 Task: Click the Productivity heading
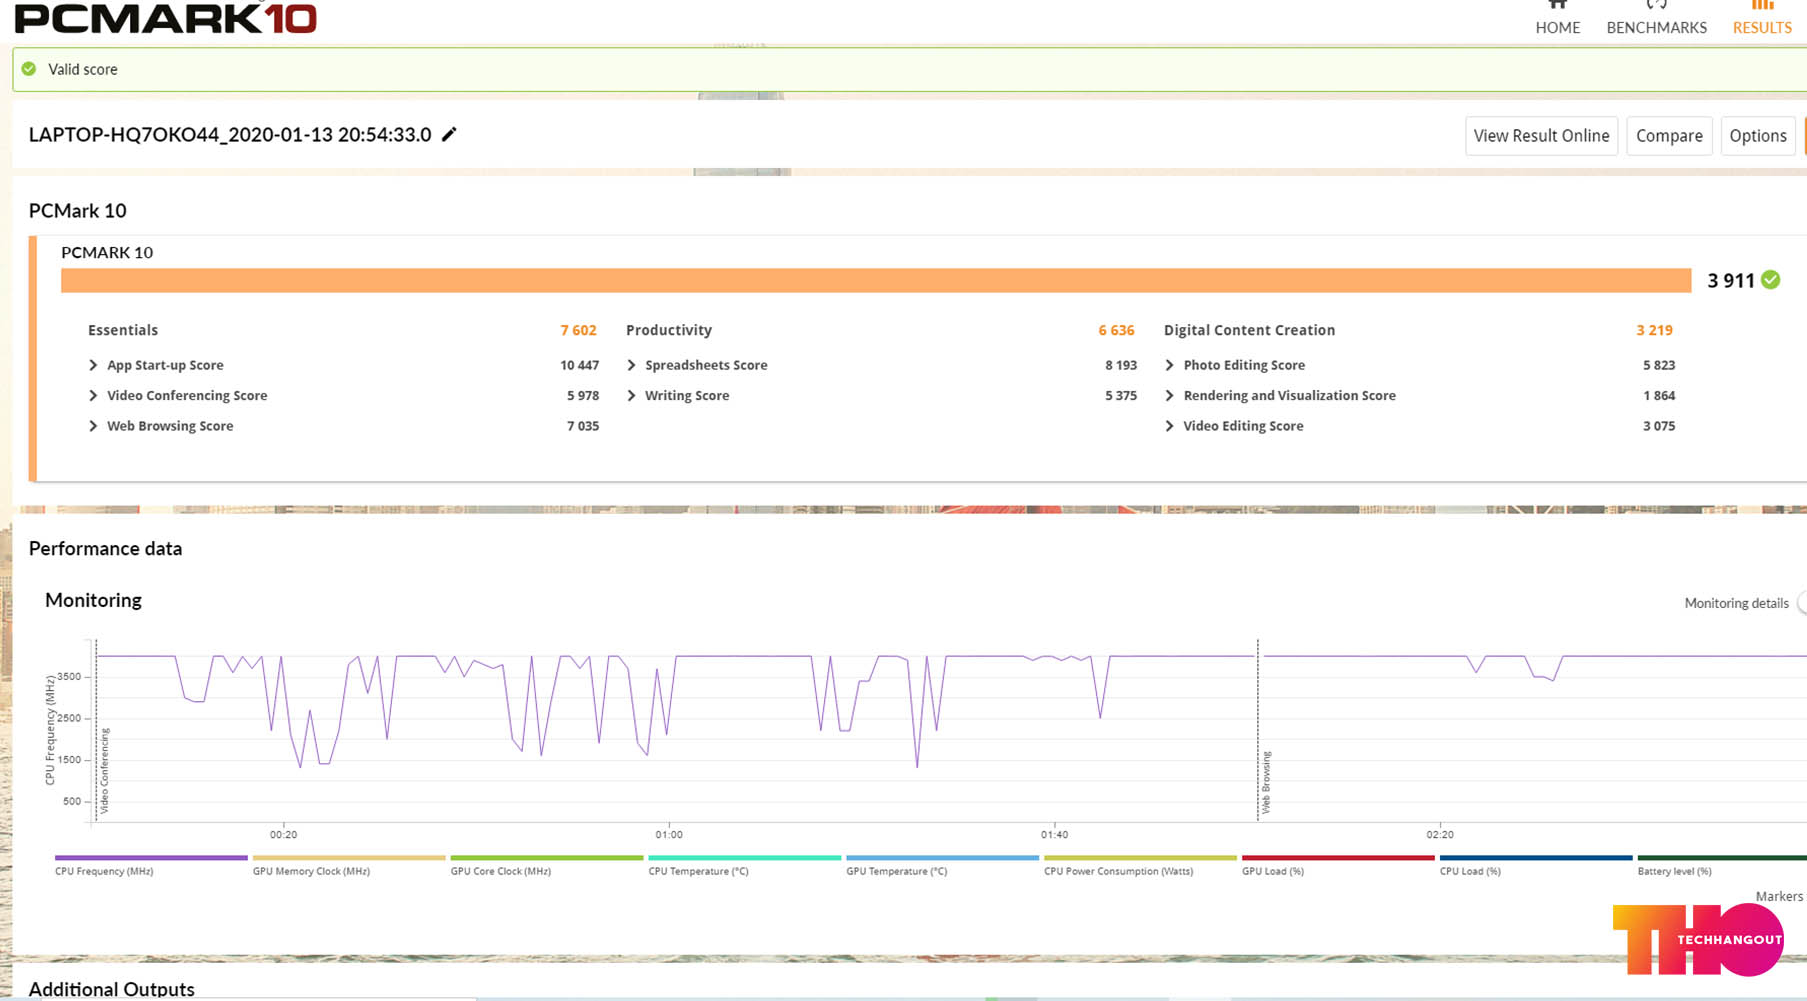point(669,330)
